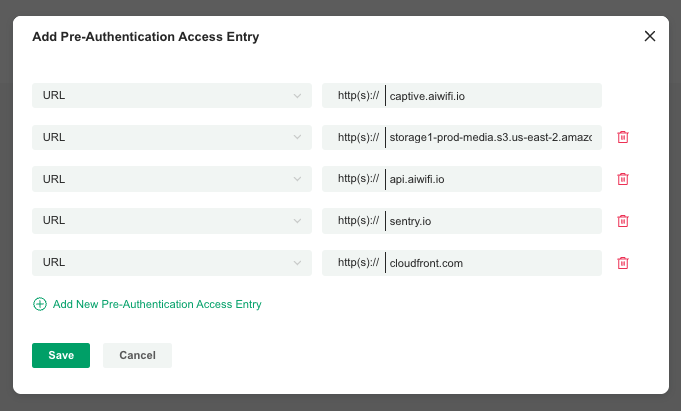Open the URL type dropdown for captive.aiwifi.io
The width and height of the screenshot is (681, 411).
point(172,96)
